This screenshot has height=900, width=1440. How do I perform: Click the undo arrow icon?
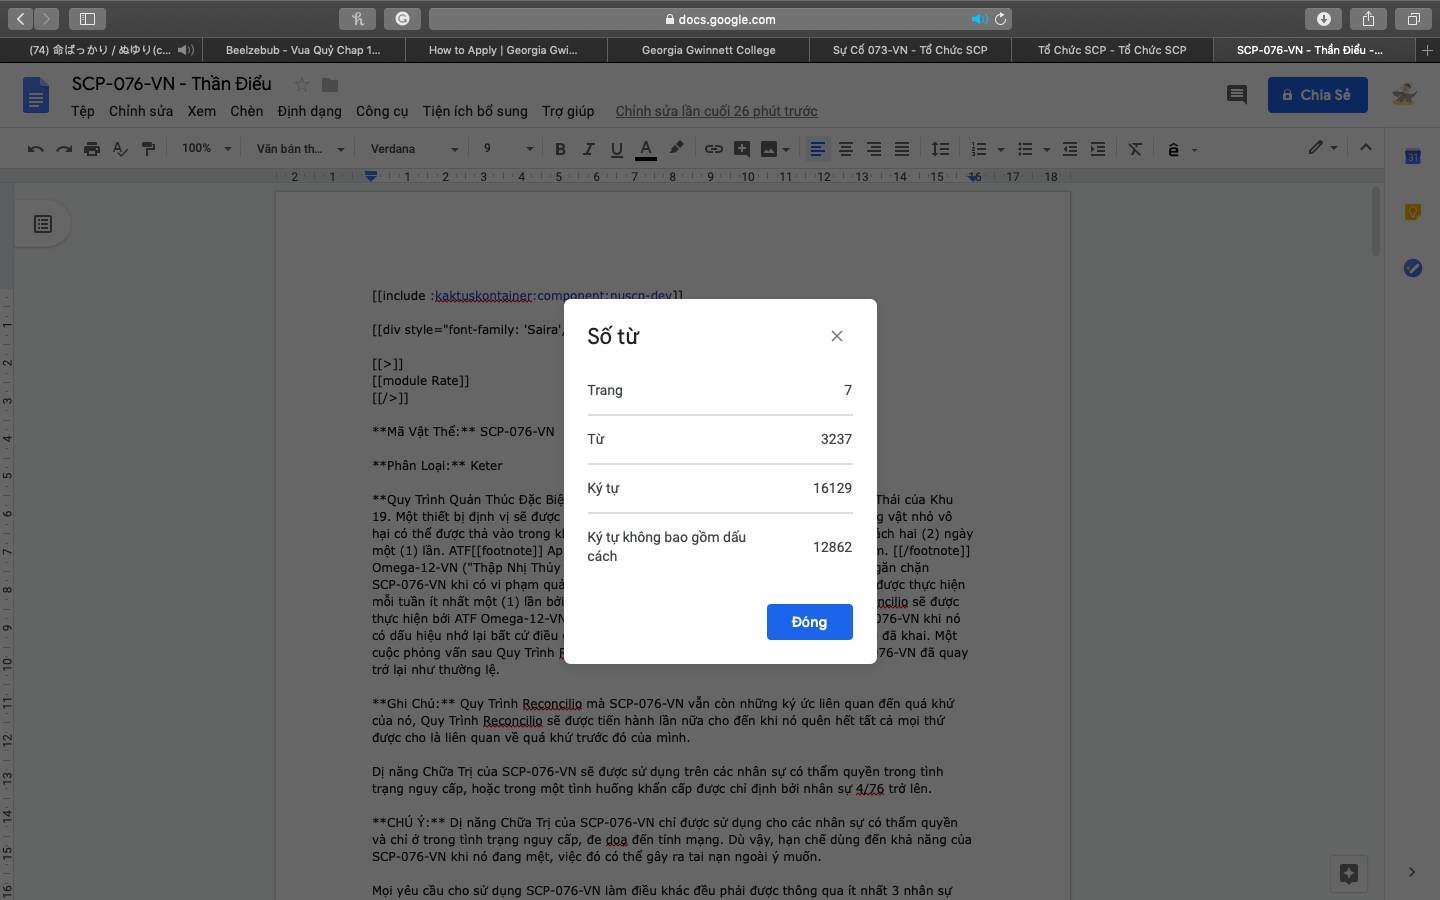pos(36,149)
